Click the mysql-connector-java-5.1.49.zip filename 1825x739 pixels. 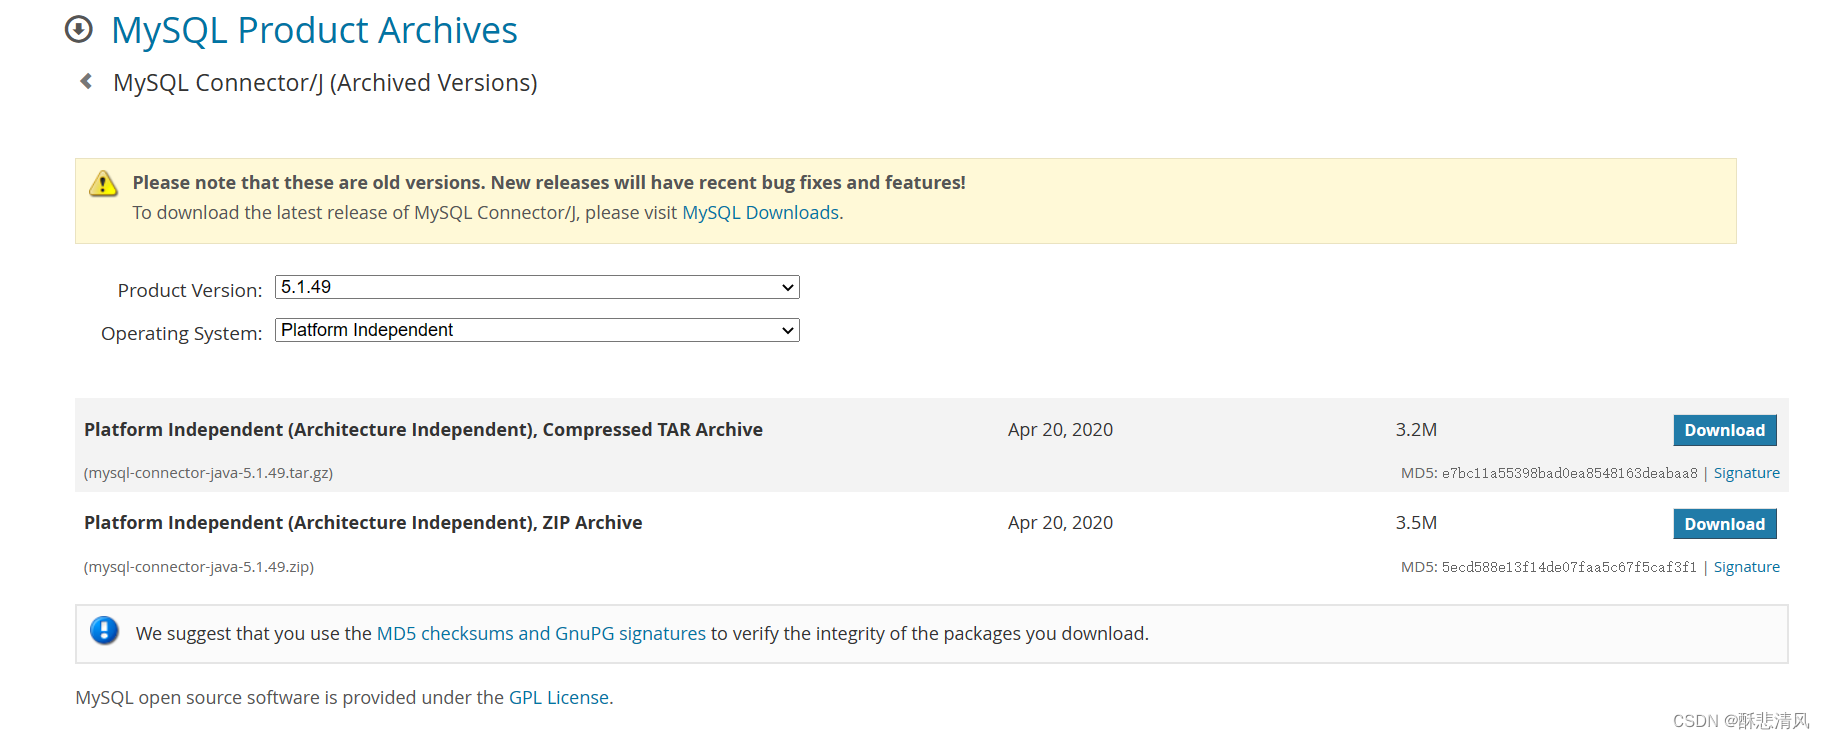coord(199,567)
